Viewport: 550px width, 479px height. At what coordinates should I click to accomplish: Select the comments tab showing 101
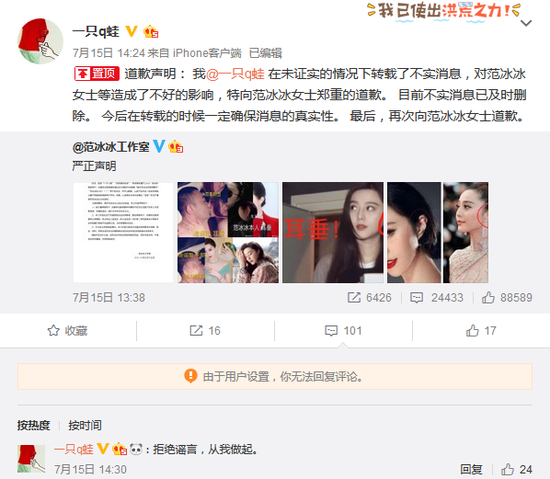(343, 331)
